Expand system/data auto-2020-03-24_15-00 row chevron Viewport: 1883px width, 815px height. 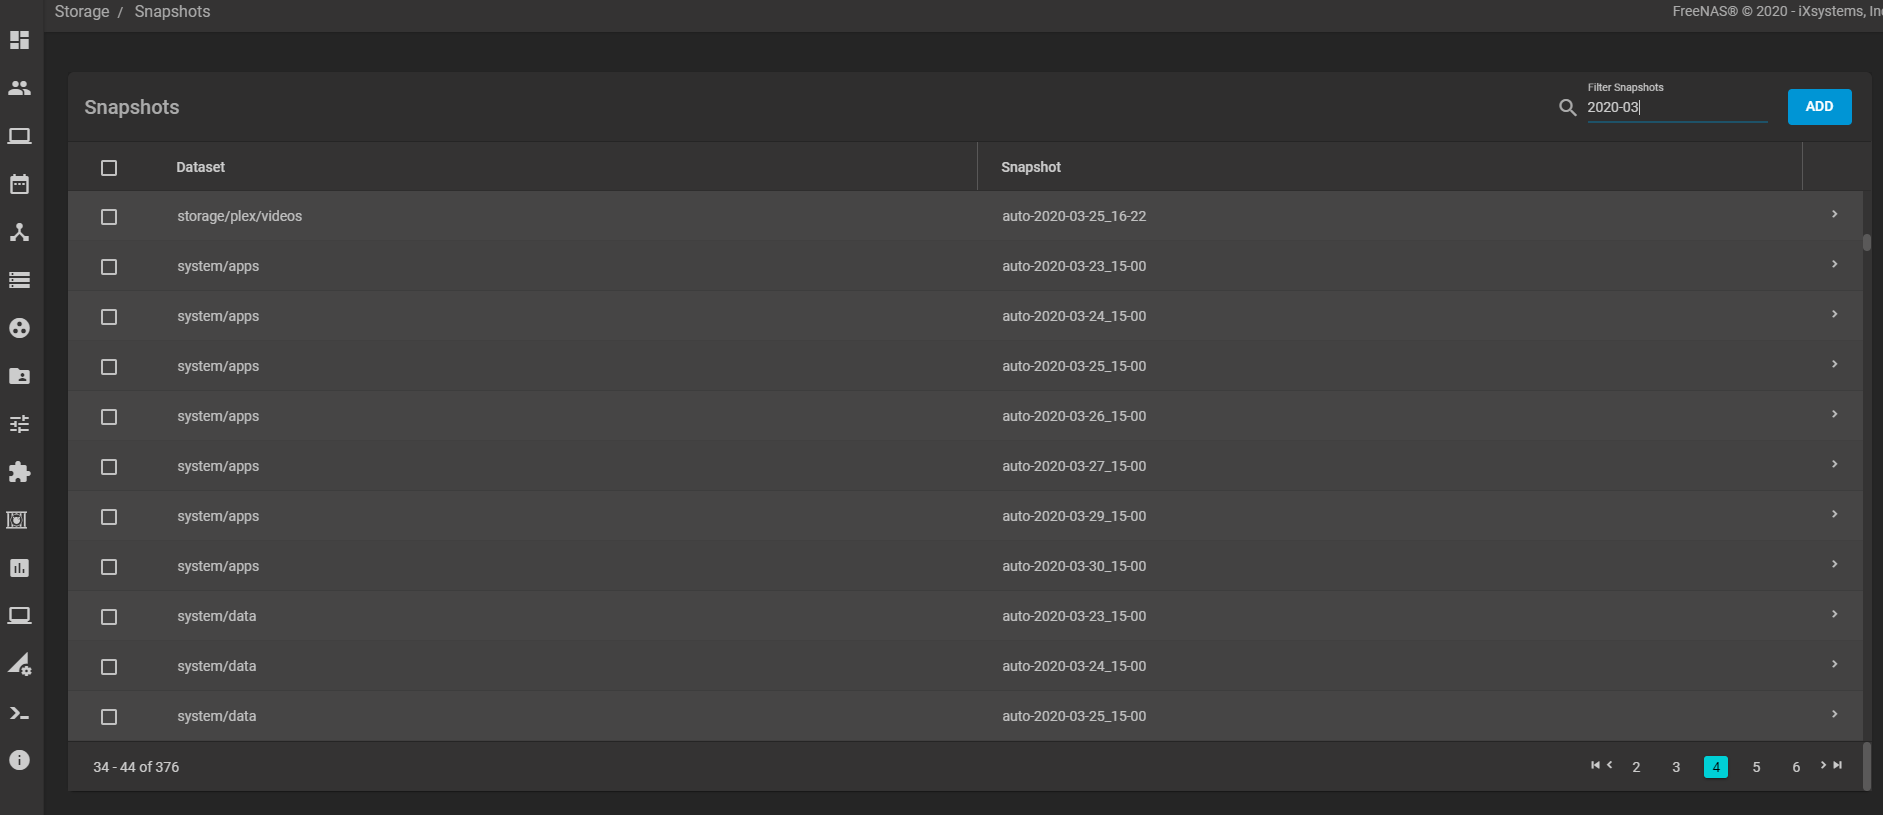(x=1834, y=664)
